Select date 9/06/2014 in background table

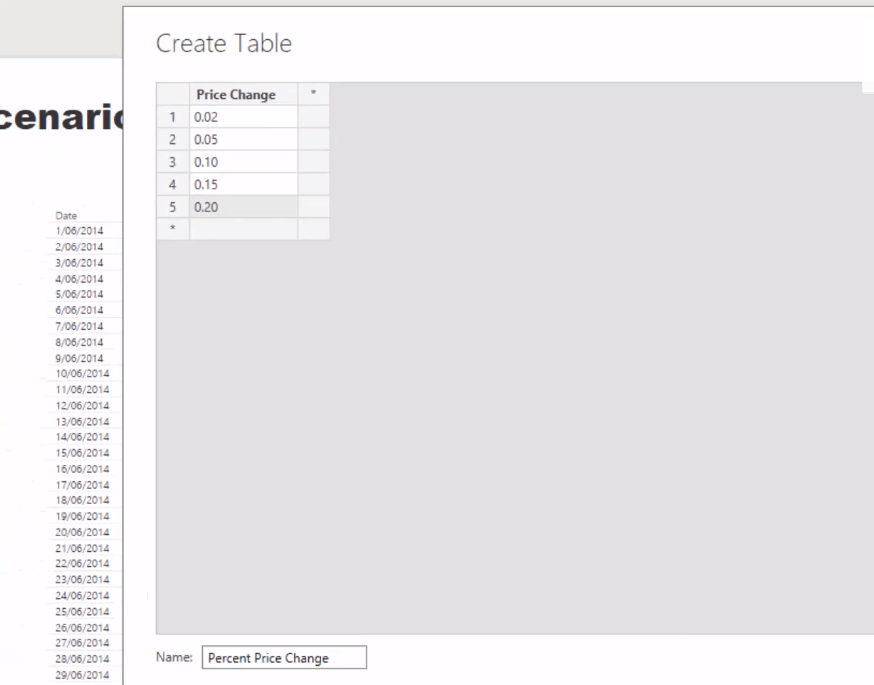pos(79,358)
